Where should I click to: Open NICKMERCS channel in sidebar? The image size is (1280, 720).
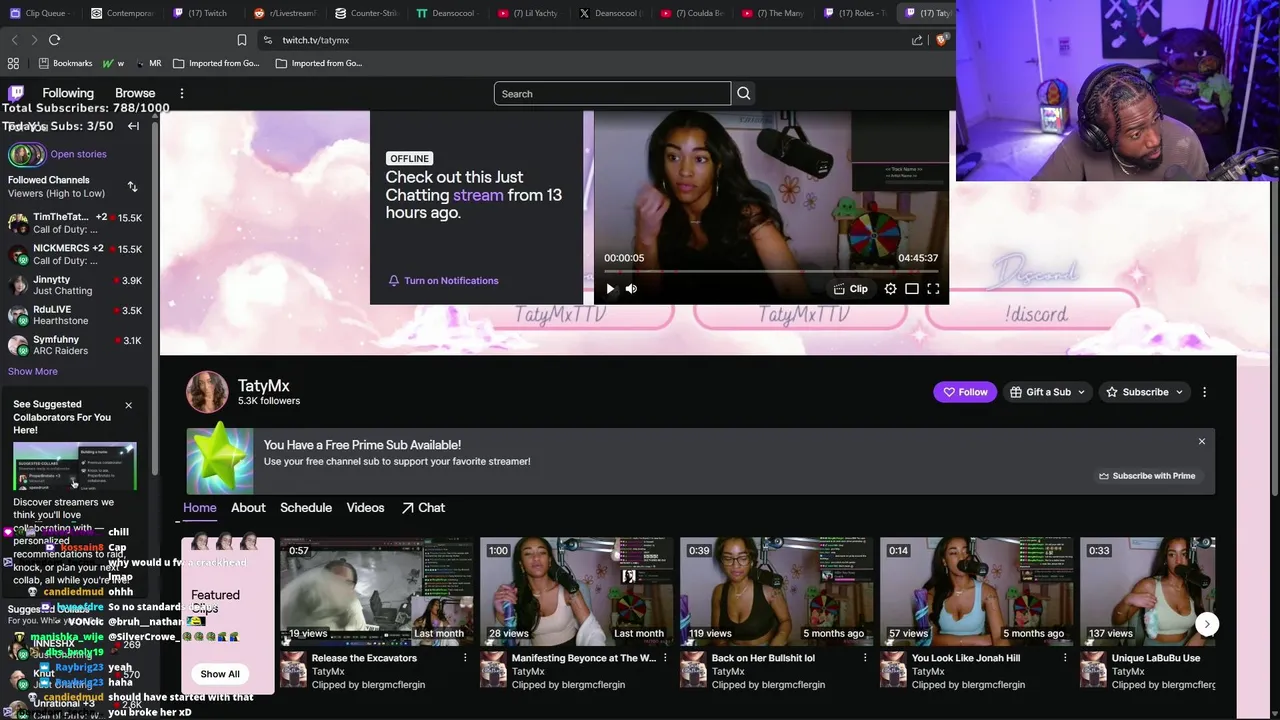tap(75, 254)
